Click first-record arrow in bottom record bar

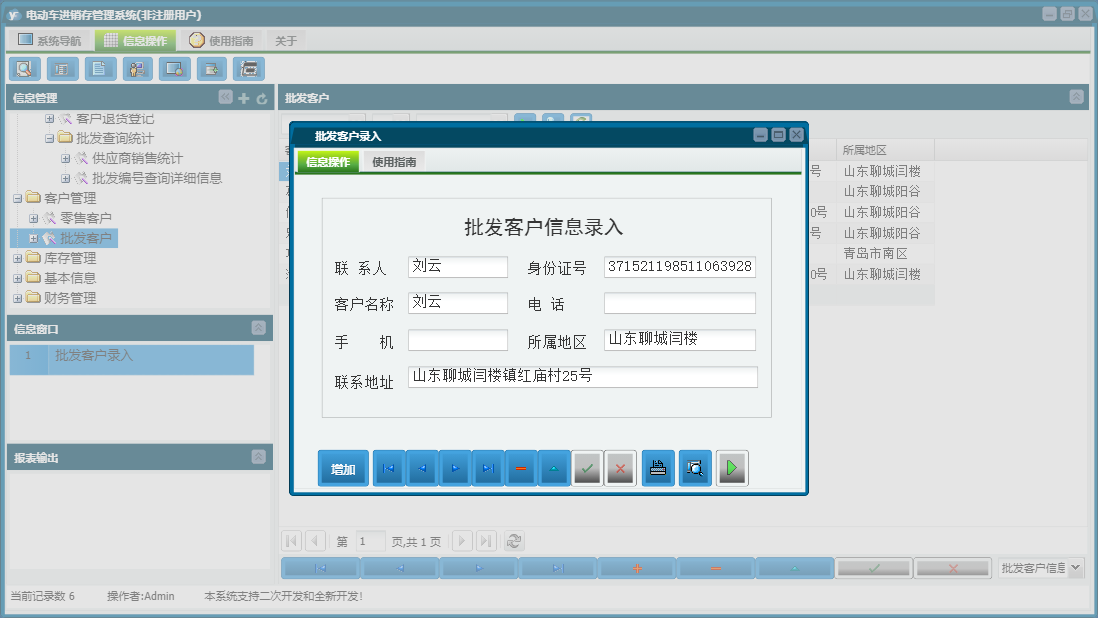coord(320,568)
